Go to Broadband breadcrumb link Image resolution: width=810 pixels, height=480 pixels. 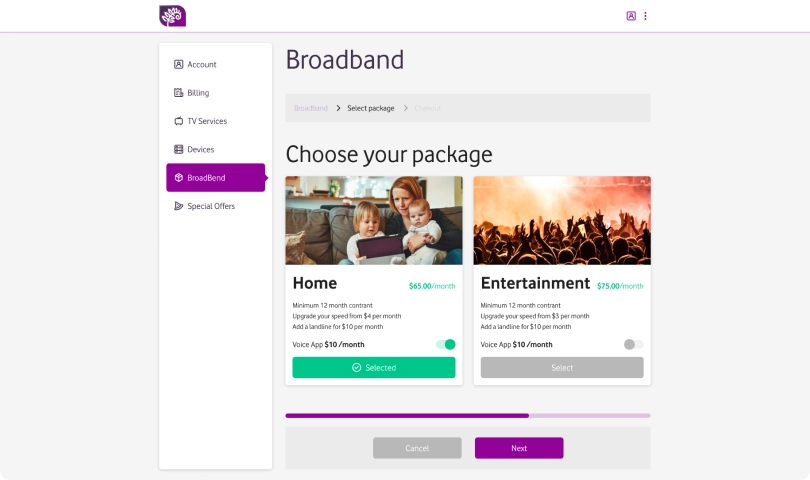311,108
